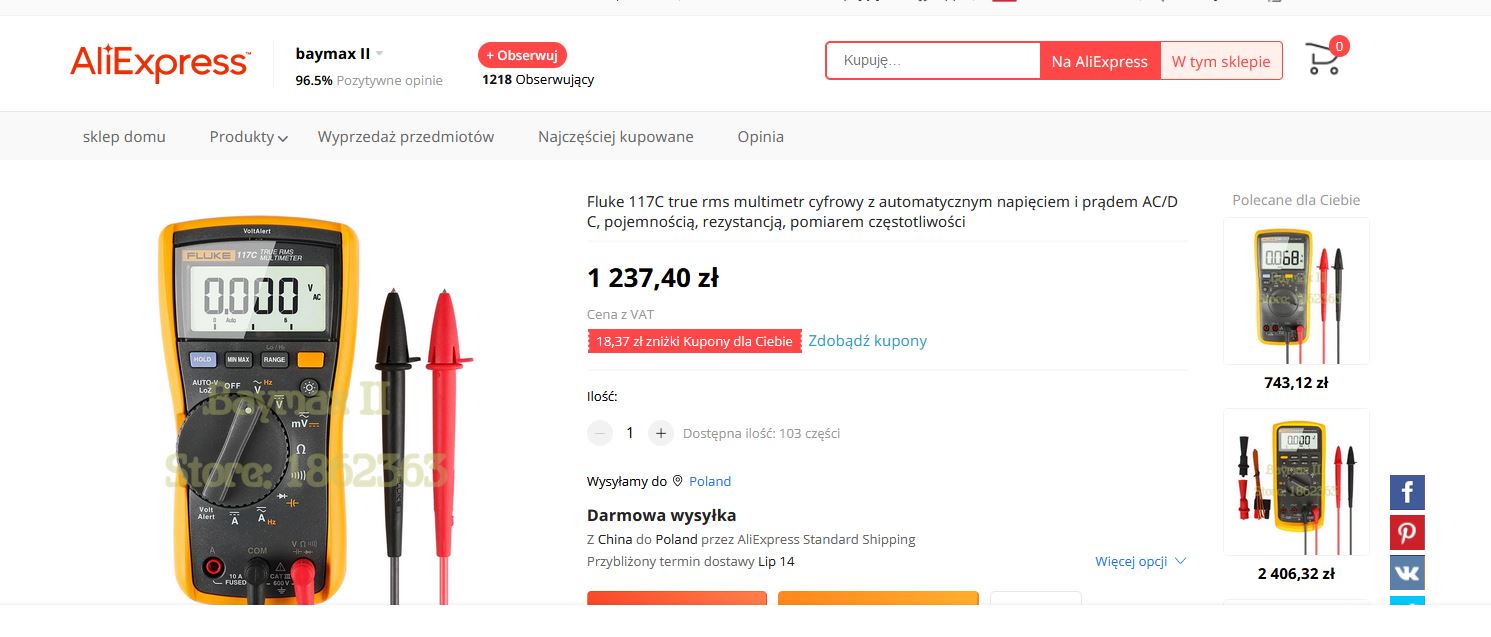Click the Obserwuj follow button

click(522, 55)
